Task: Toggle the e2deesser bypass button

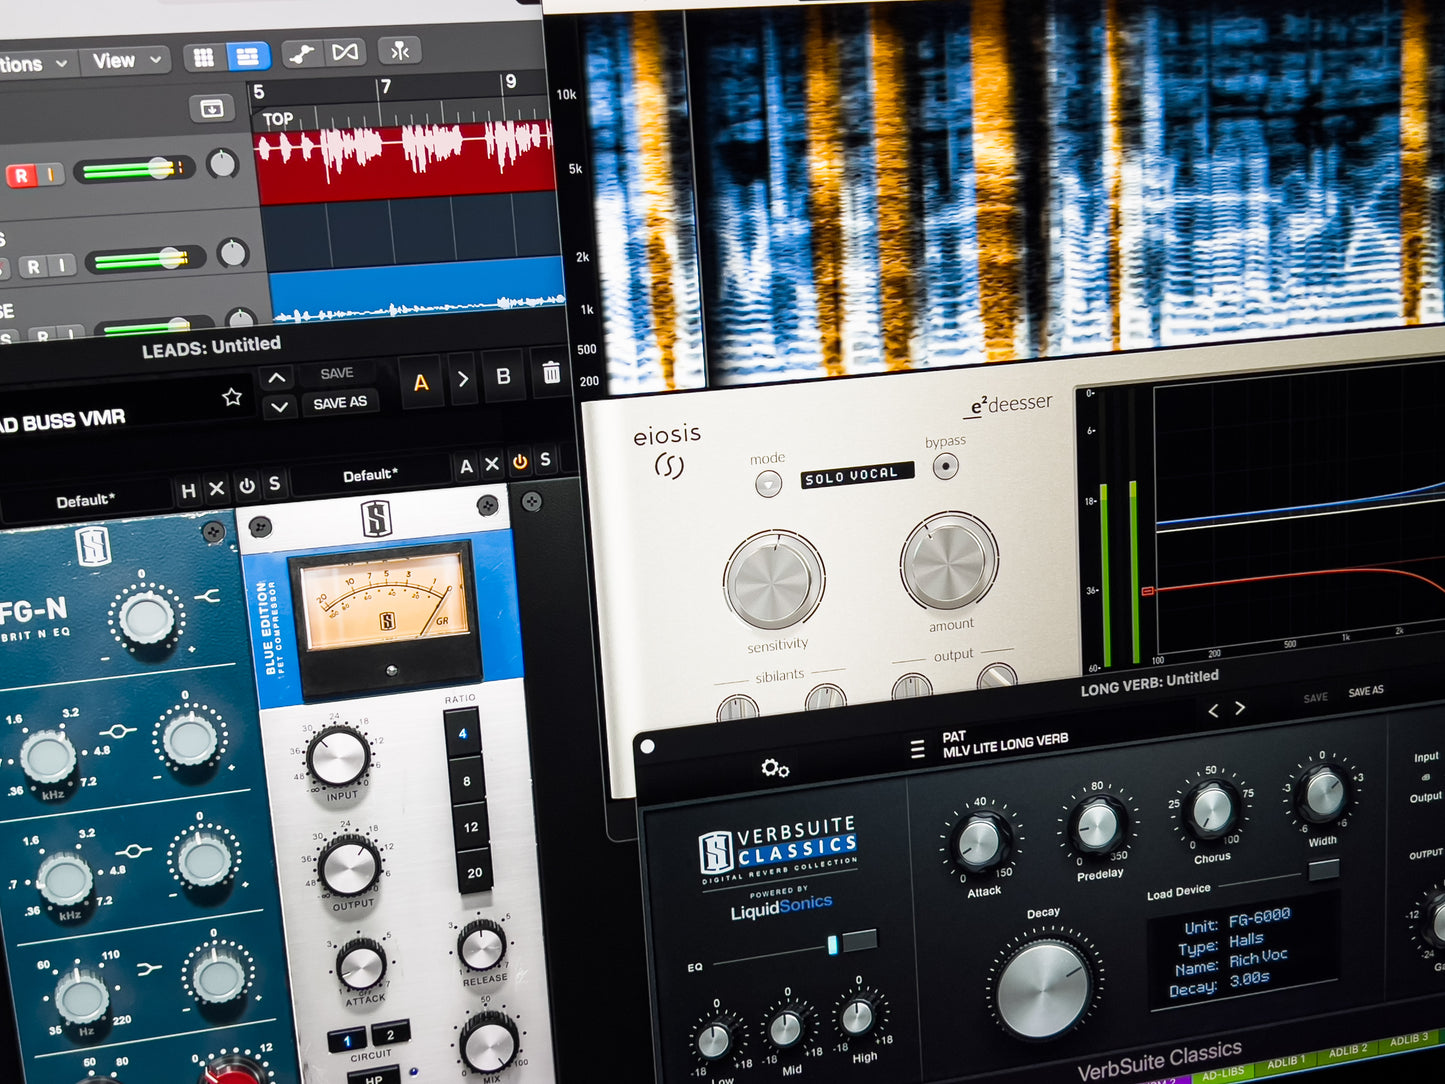Action: pyautogui.click(x=945, y=466)
